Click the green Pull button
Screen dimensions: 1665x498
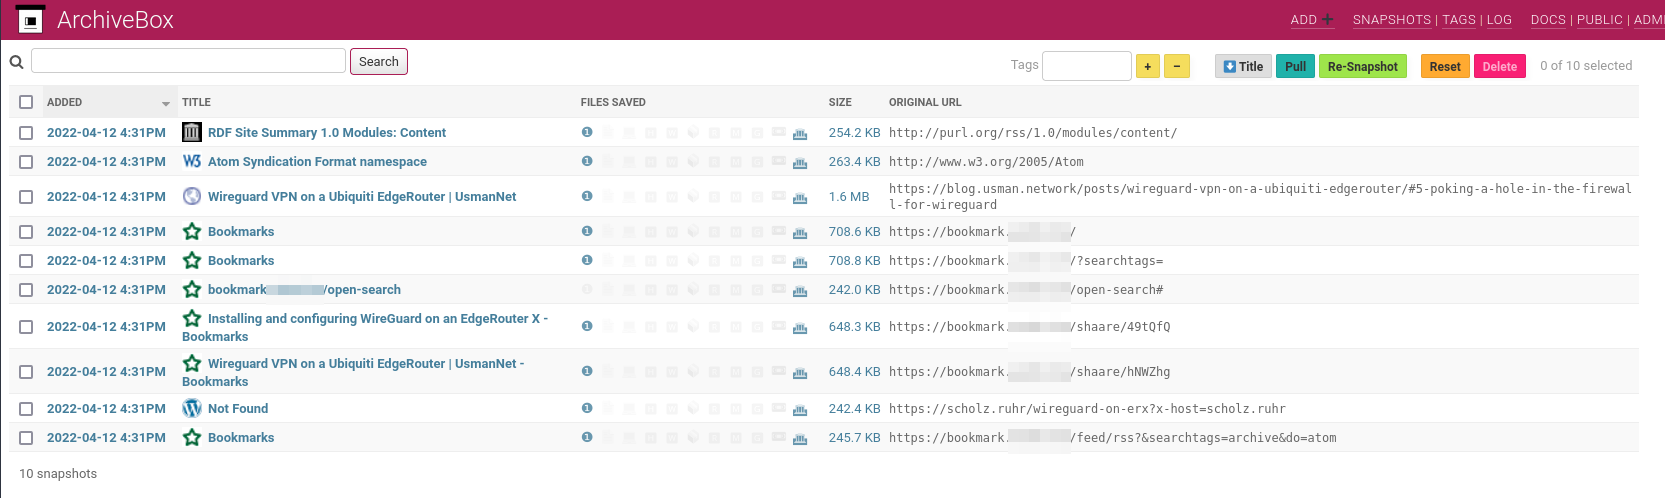[x=1296, y=66]
